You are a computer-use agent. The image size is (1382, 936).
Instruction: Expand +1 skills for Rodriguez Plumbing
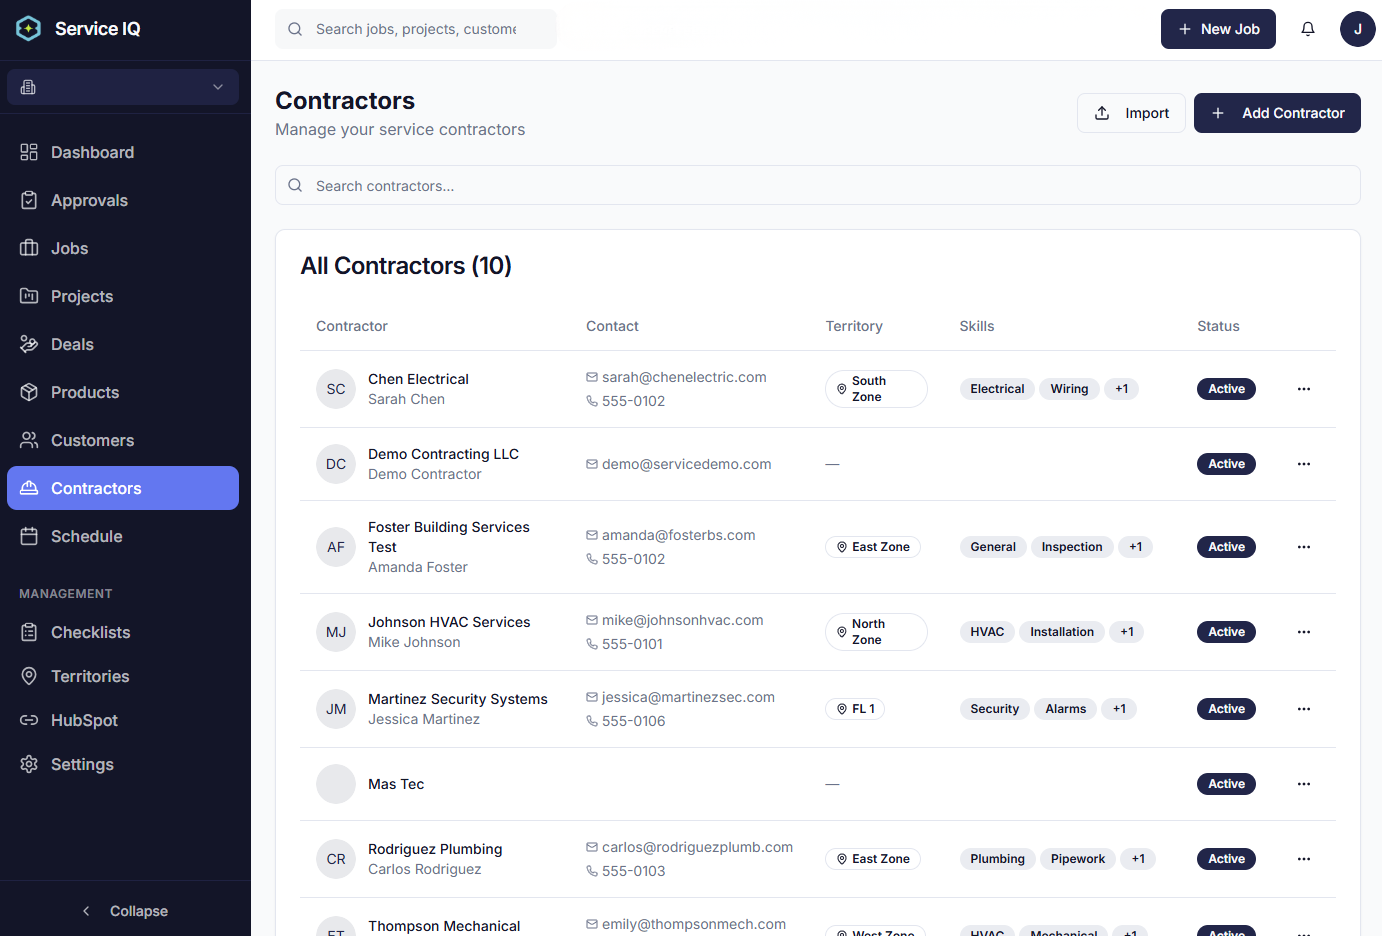pos(1138,859)
